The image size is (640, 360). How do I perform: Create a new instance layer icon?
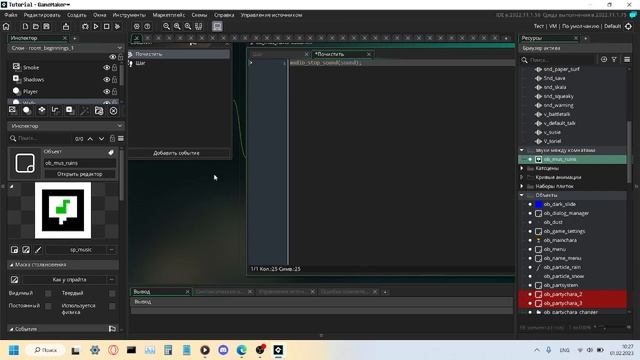(27, 110)
